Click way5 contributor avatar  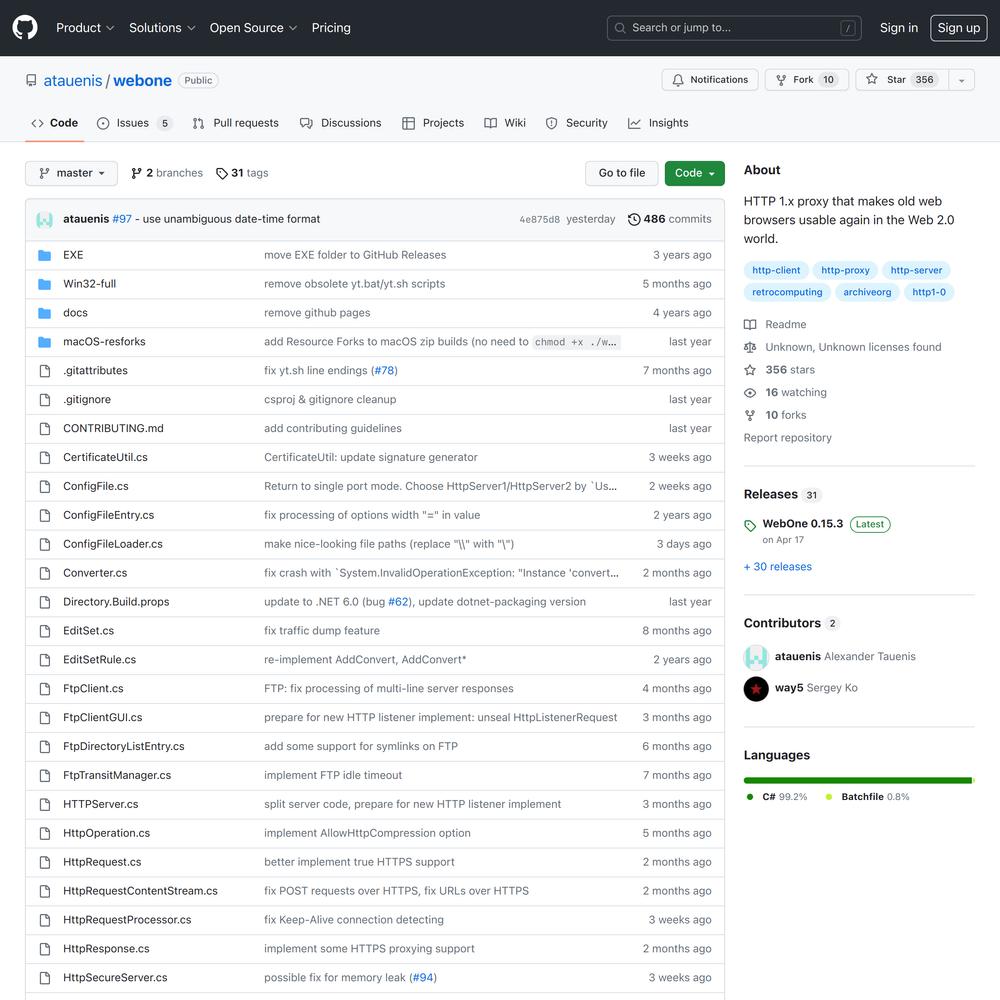(756, 688)
